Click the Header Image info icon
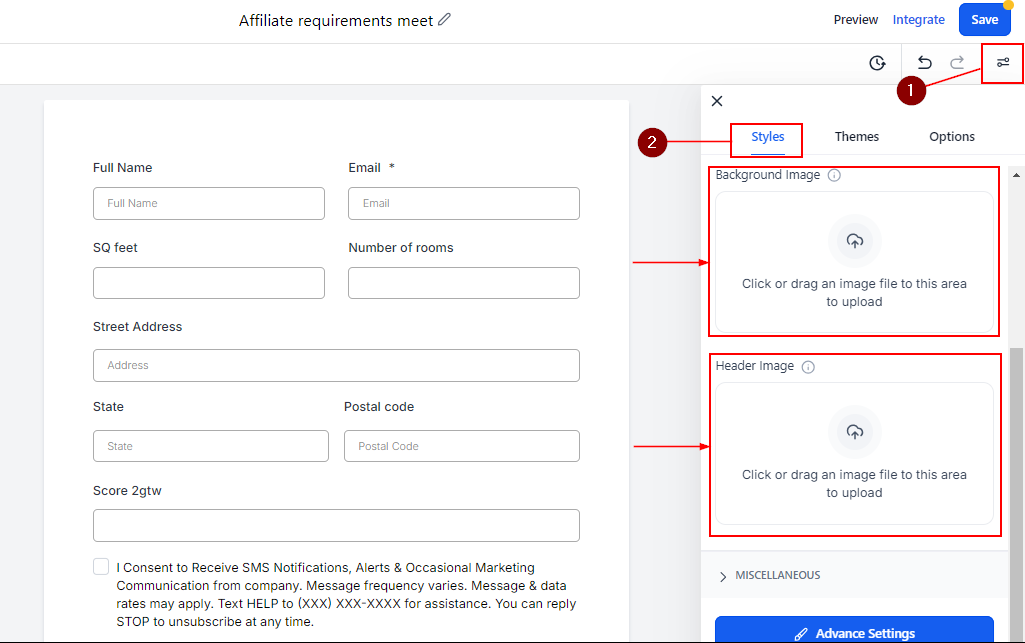Screen dimensions: 1025x643 point(808,367)
